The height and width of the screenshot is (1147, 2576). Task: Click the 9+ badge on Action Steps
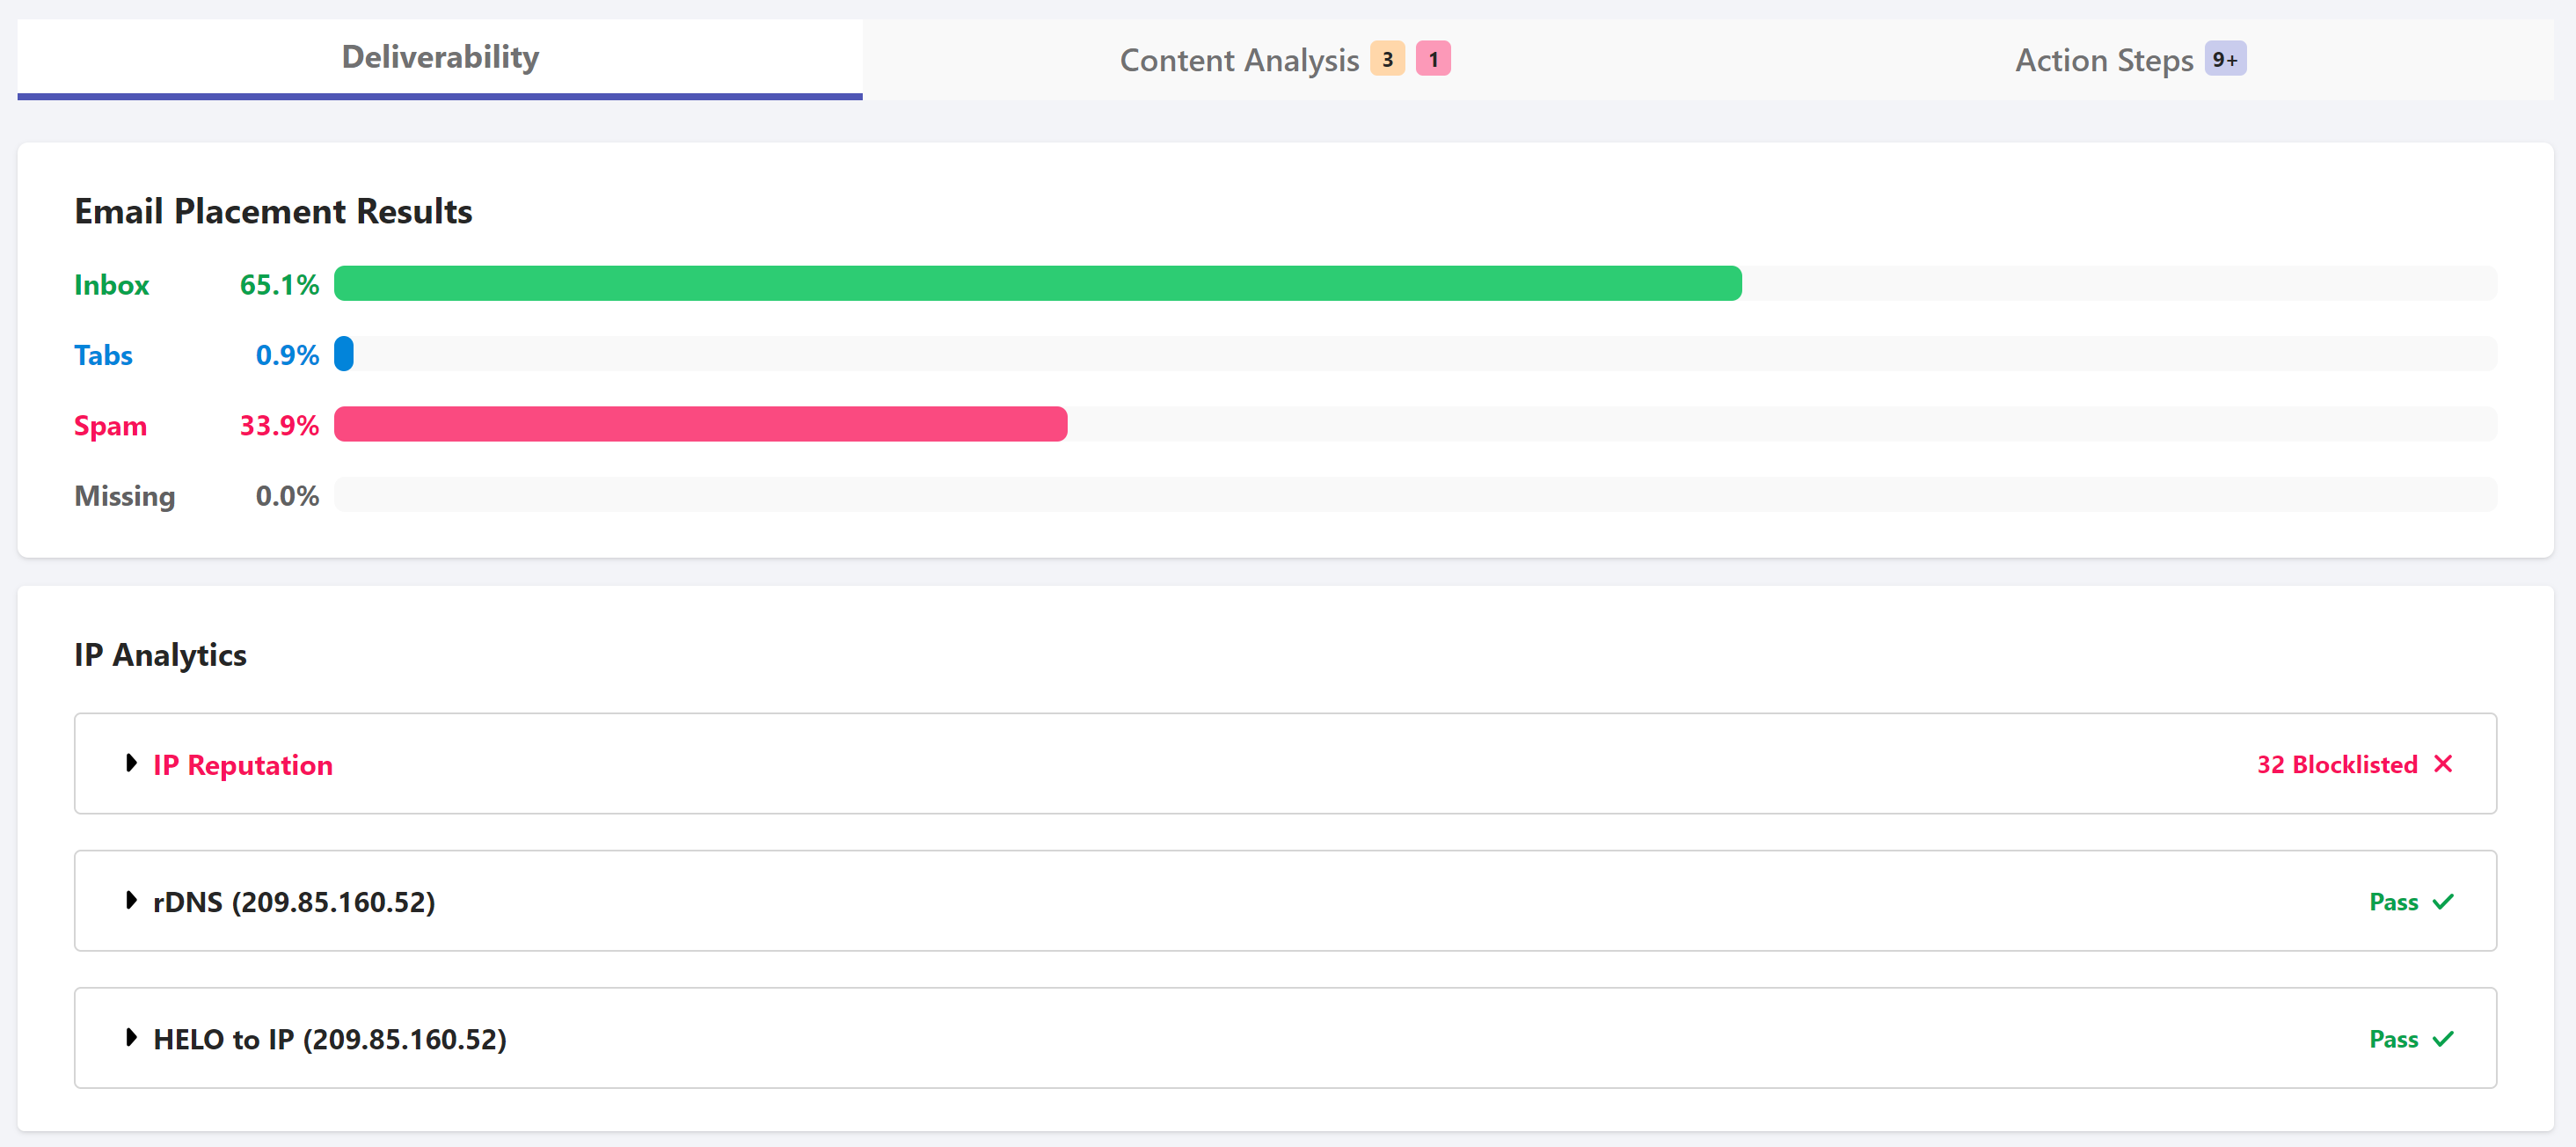click(x=2225, y=59)
